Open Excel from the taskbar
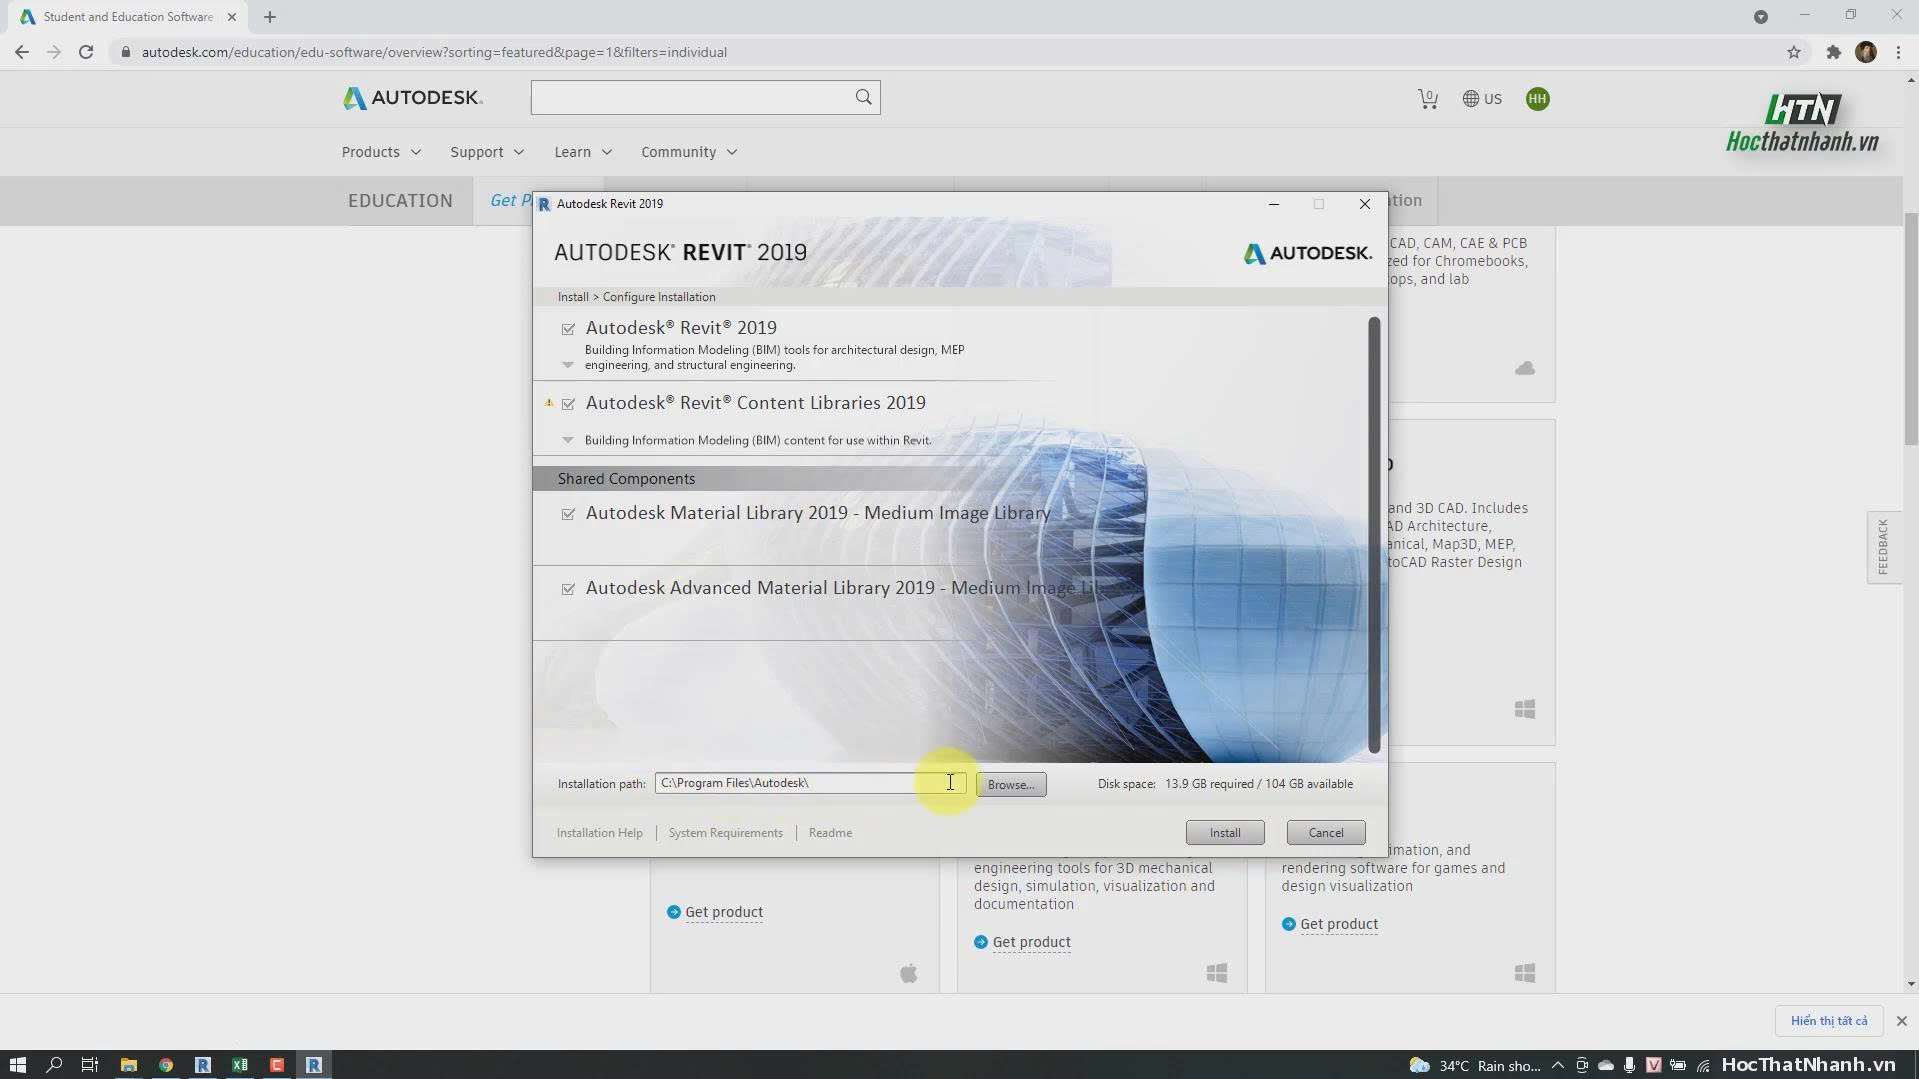This screenshot has width=1919, height=1079. click(240, 1065)
